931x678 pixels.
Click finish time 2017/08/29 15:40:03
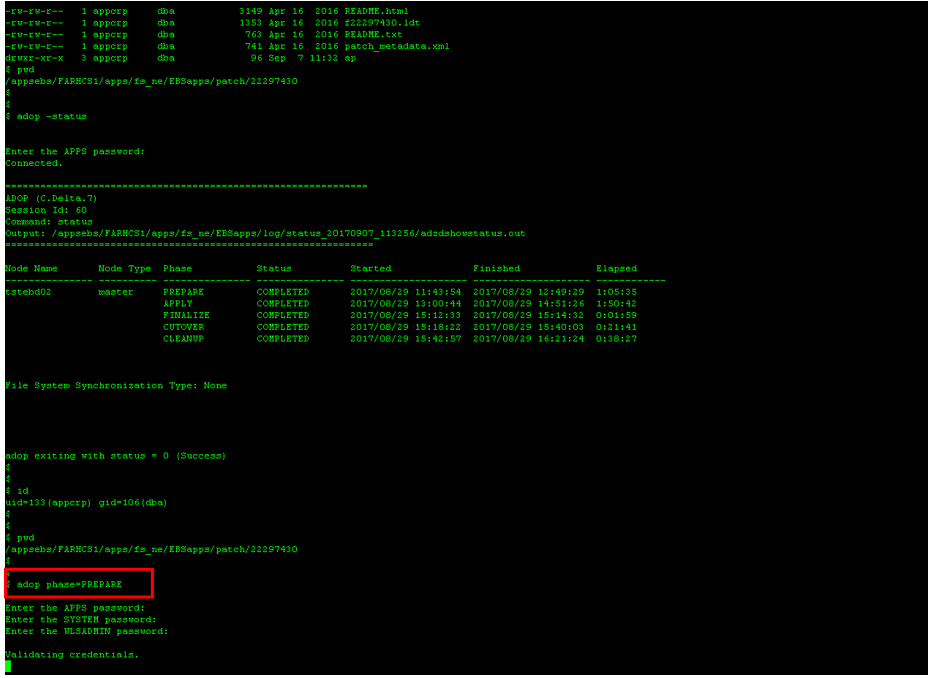coord(528,327)
